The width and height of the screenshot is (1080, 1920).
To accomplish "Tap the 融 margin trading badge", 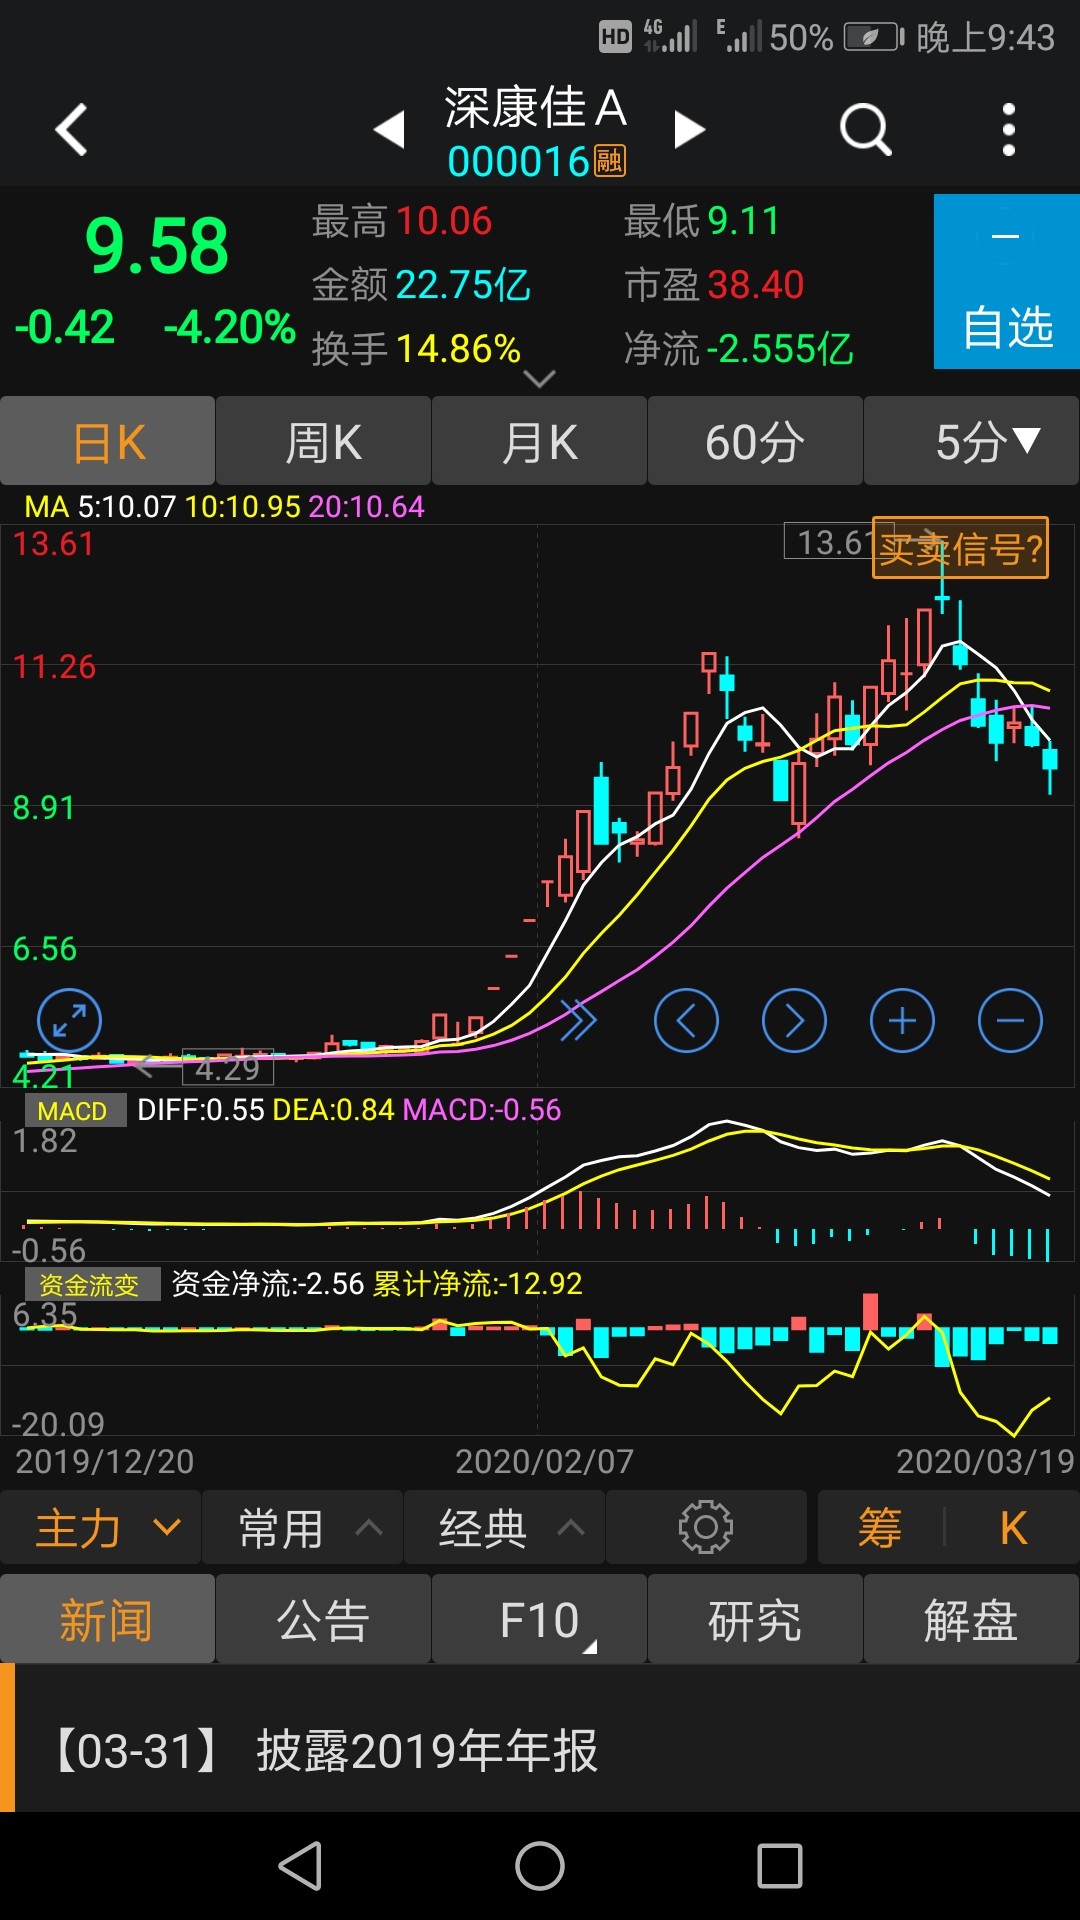I will click(x=610, y=161).
